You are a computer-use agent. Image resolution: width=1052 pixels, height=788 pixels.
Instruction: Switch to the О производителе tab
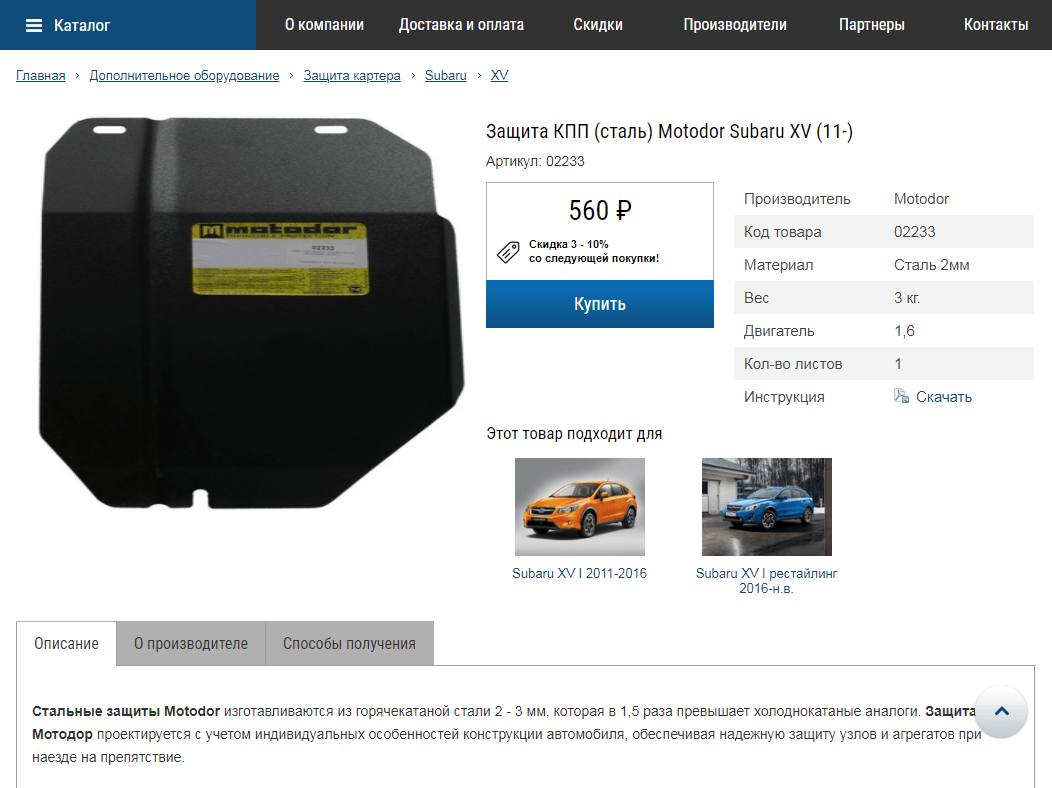coord(191,643)
